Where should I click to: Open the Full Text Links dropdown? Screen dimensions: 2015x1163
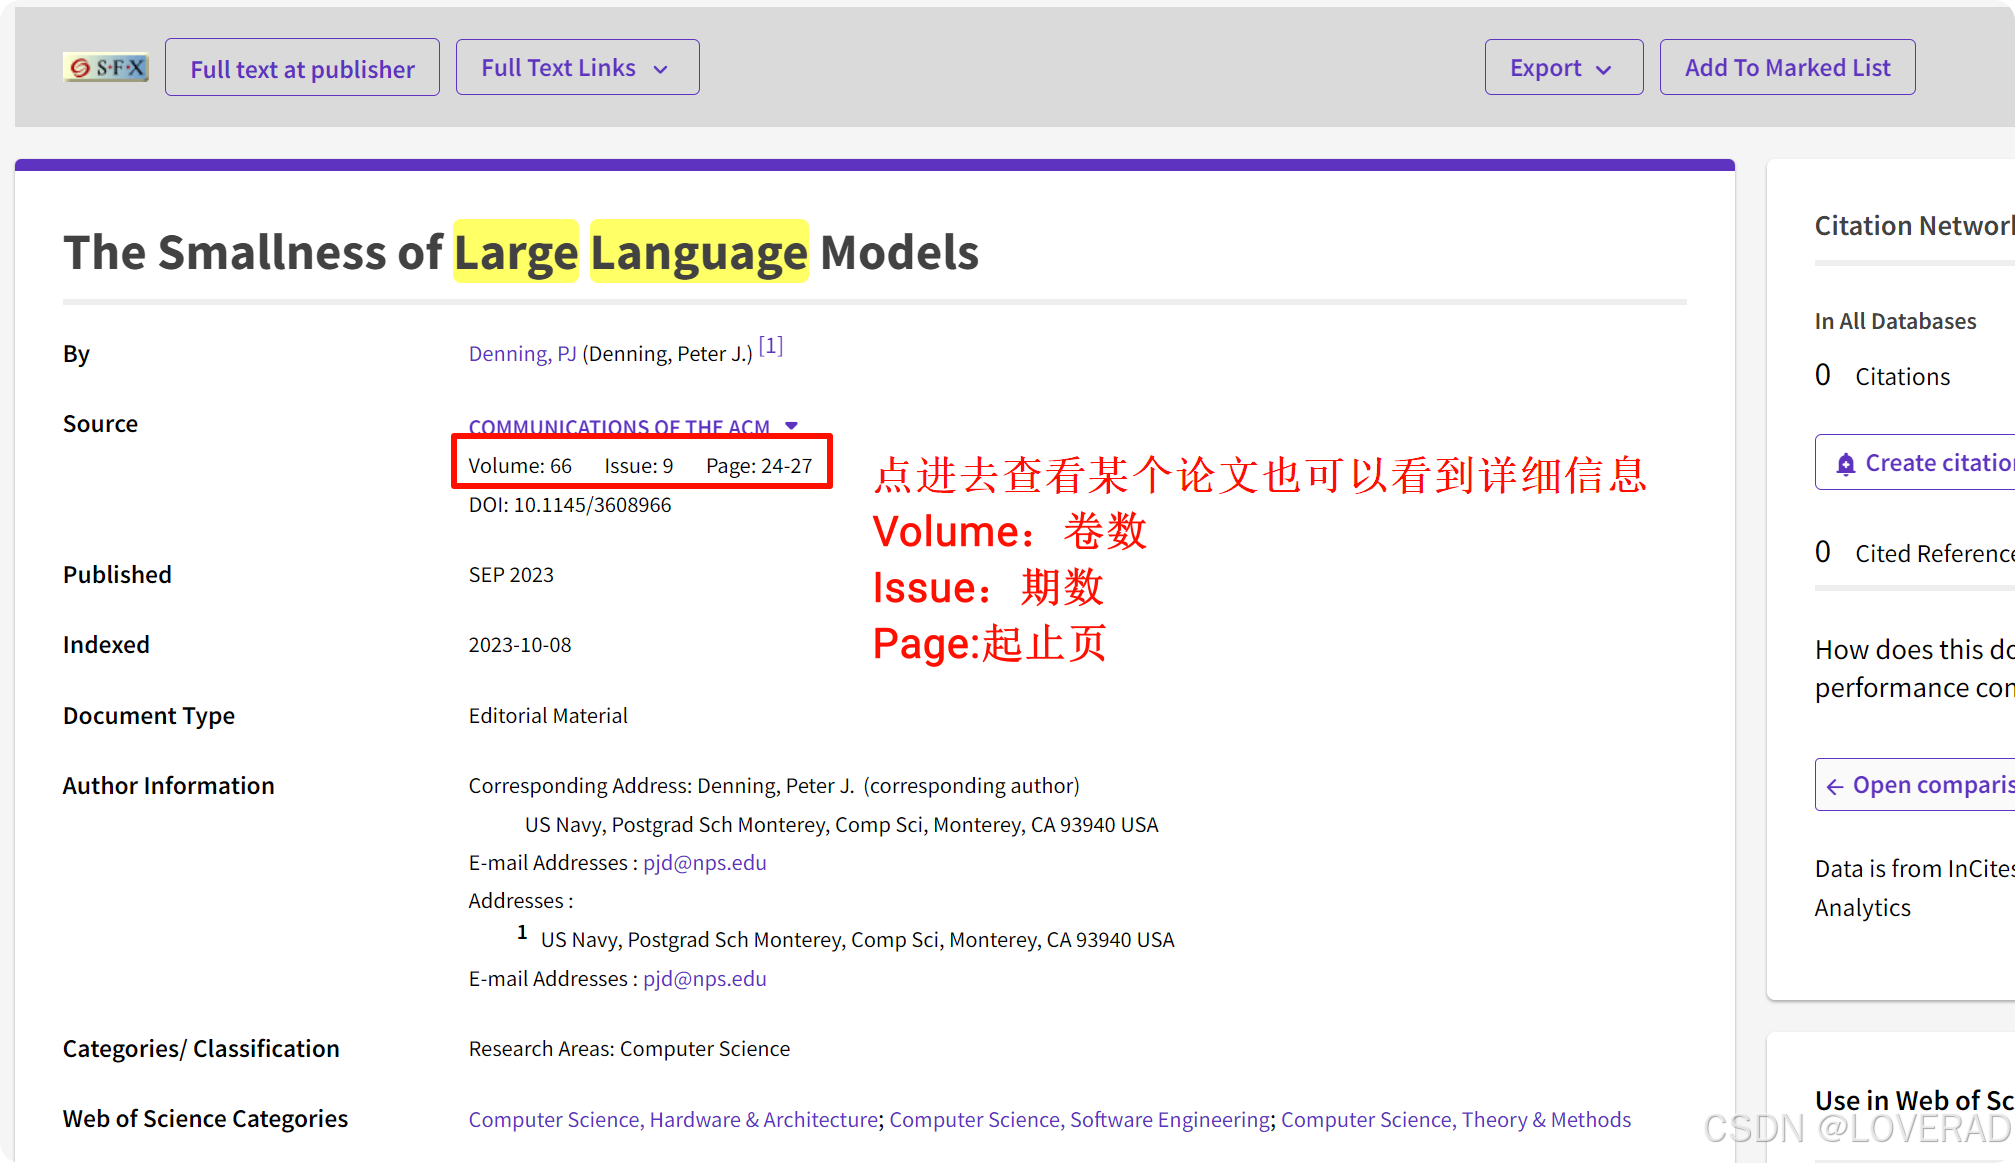(x=577, y=68)
